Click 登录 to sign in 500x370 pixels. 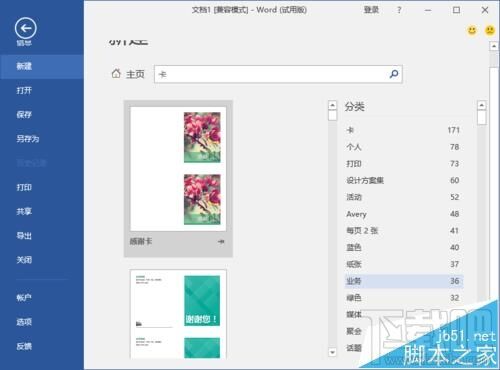click(x=371, y=10)
